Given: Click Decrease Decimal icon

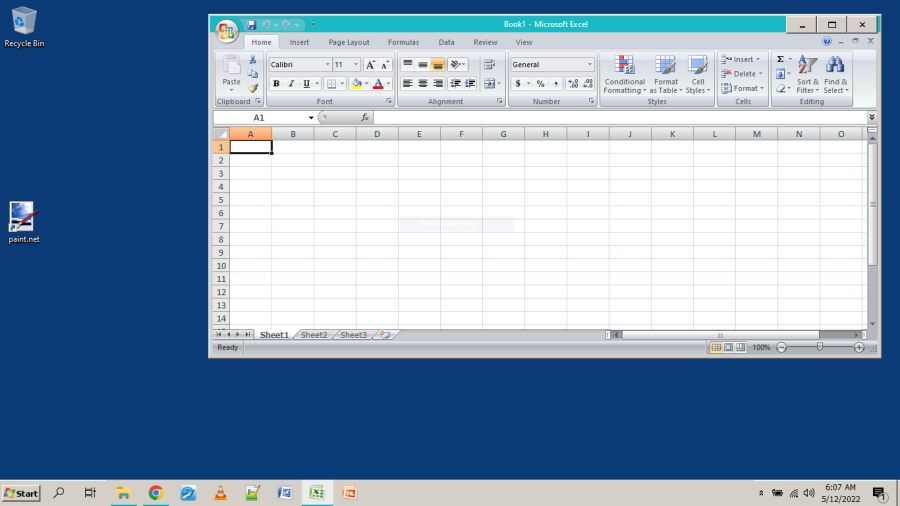Looking at the screenshot, I should (588, 84).
